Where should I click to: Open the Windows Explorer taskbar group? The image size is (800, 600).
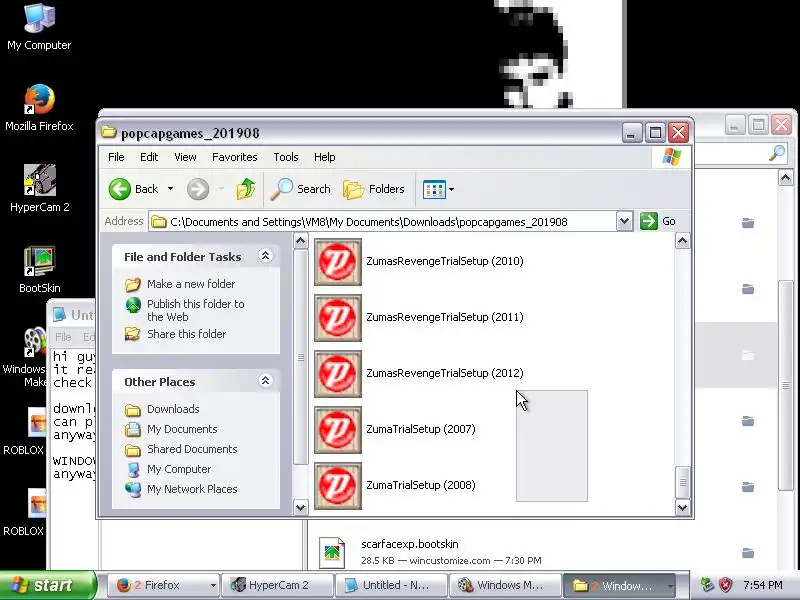pos(619,585)
